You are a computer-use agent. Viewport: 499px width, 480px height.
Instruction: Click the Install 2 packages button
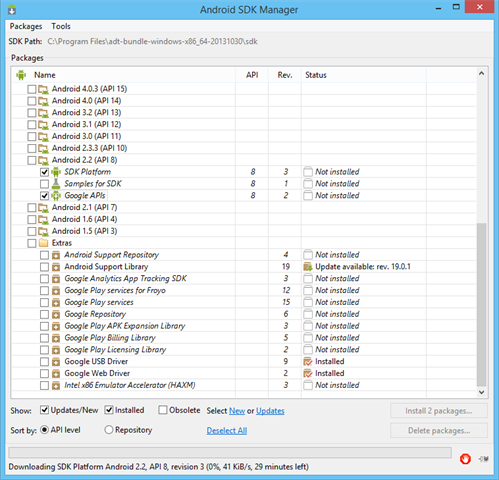click(x=439, y=411)
